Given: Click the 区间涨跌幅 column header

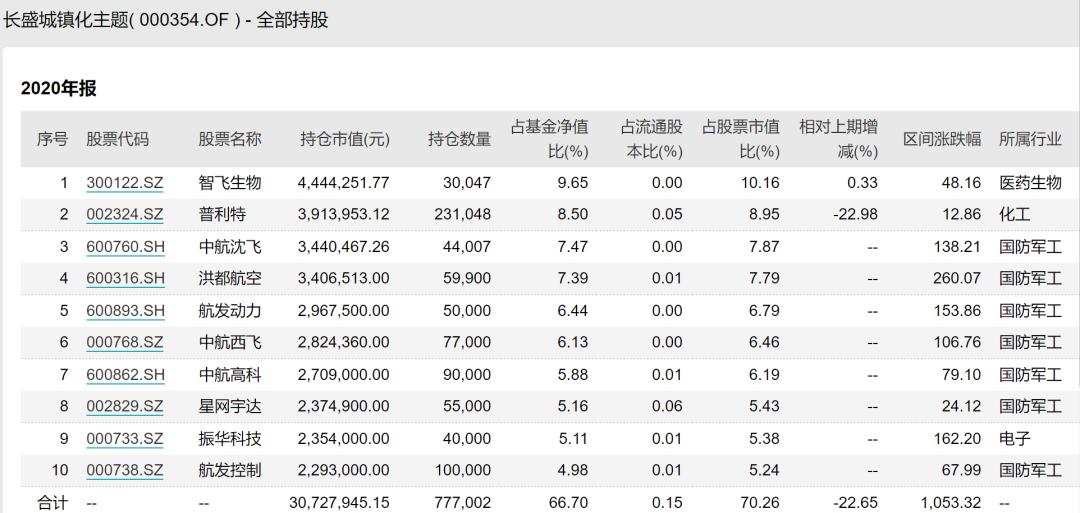Looking at the screenshot, I should pos(942,139).
